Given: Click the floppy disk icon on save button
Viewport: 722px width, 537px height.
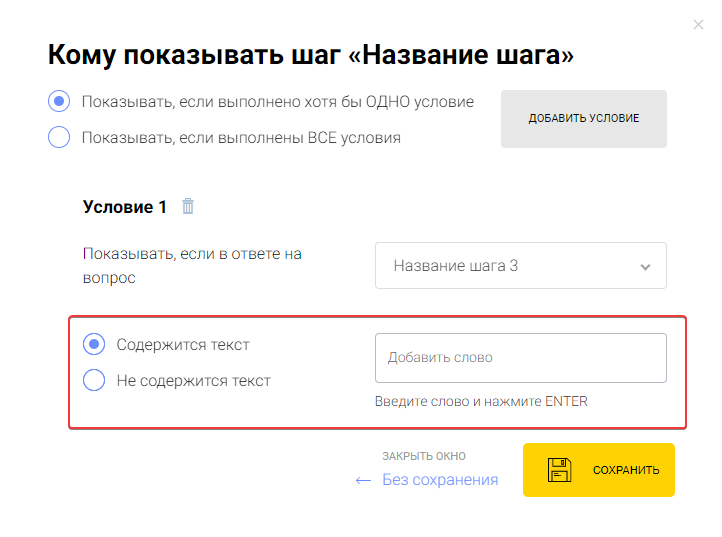Looking at the screenshot, I should [x=558, y=470].
